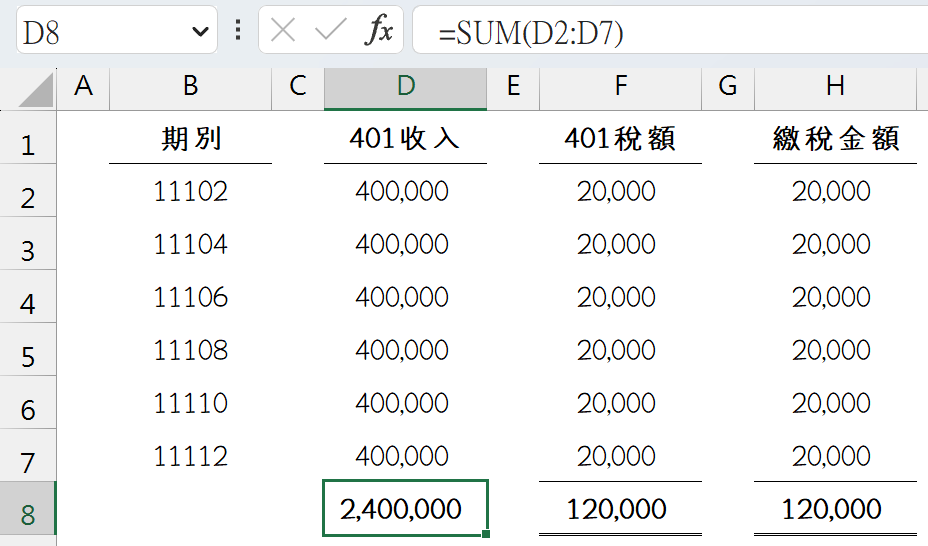Select row 1 header
Viewport: 928px width, 546px height.
(x=28, y=138)
